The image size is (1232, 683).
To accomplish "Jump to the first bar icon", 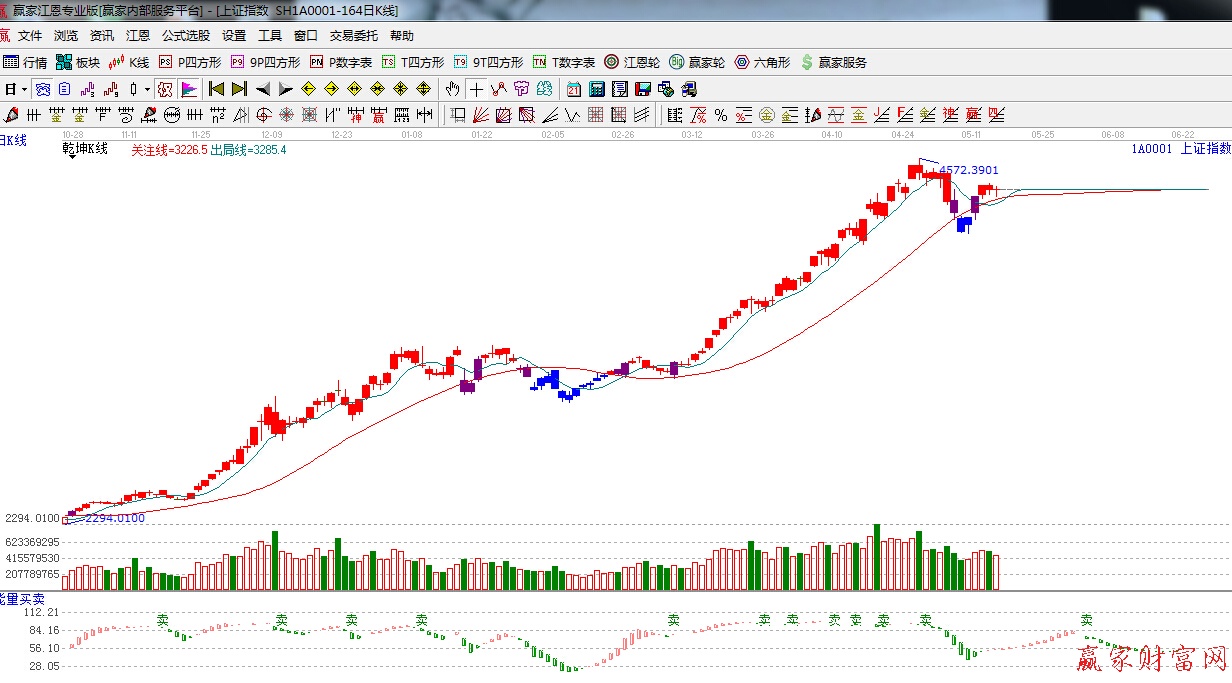I will [x=215, y=89].
